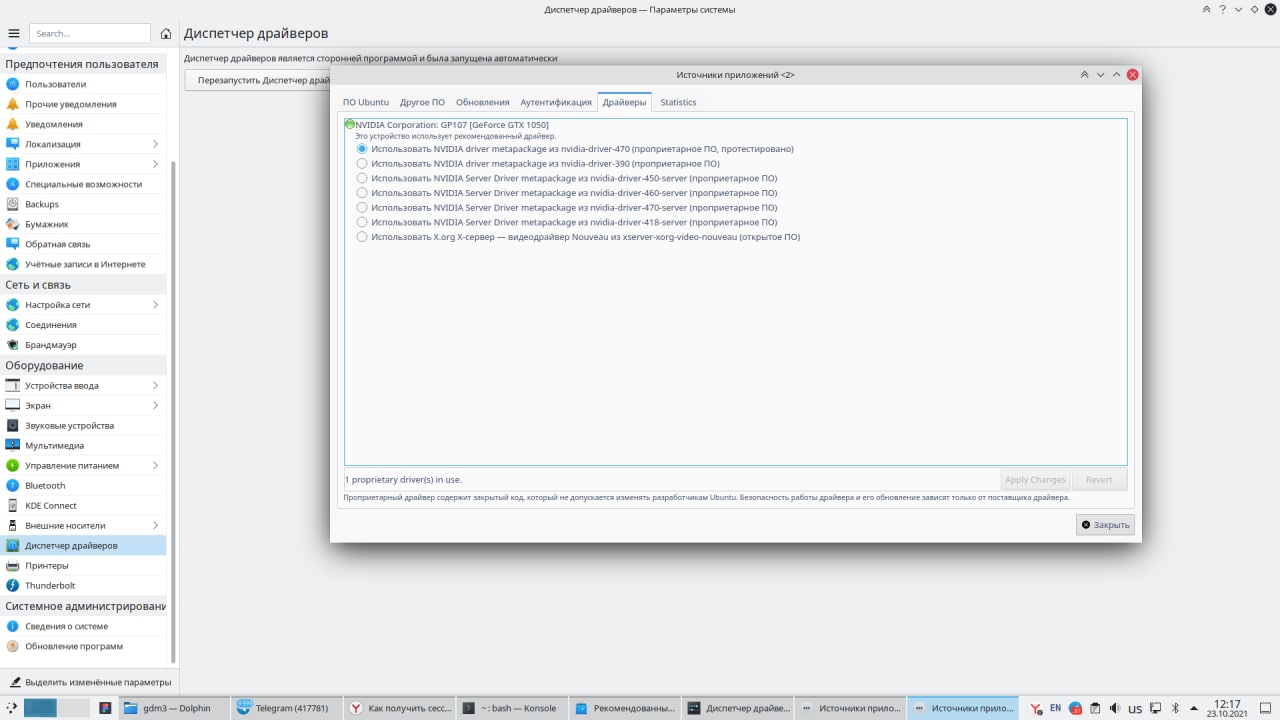The height and width of the screenshot is (720, 1280).
Task: Open KDE Connect settings
Action: click(x=84, y=505)
